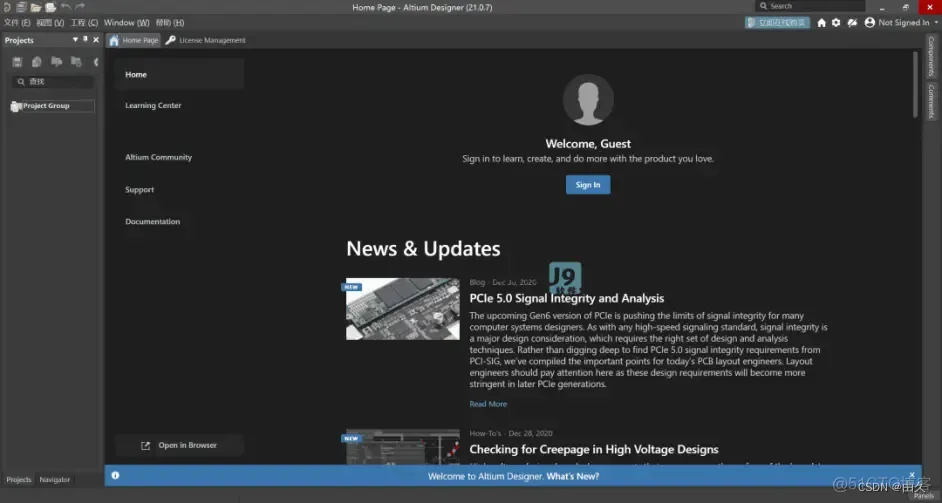Viewport: 942px width, 503px height.
Task: Open the Components side panel tab
Action: pyautogui.click(x=931, y=56)
